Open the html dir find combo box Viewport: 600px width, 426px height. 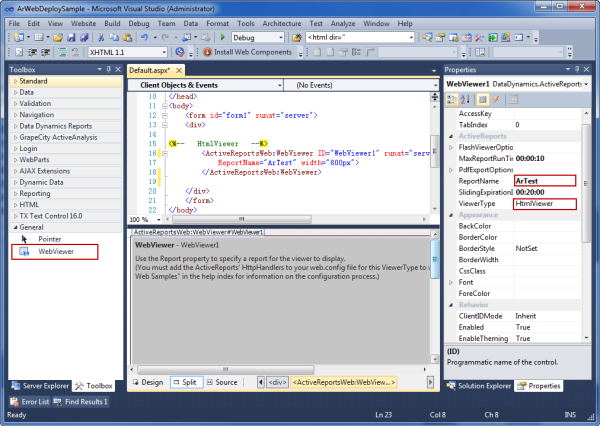tap(411, 38)
